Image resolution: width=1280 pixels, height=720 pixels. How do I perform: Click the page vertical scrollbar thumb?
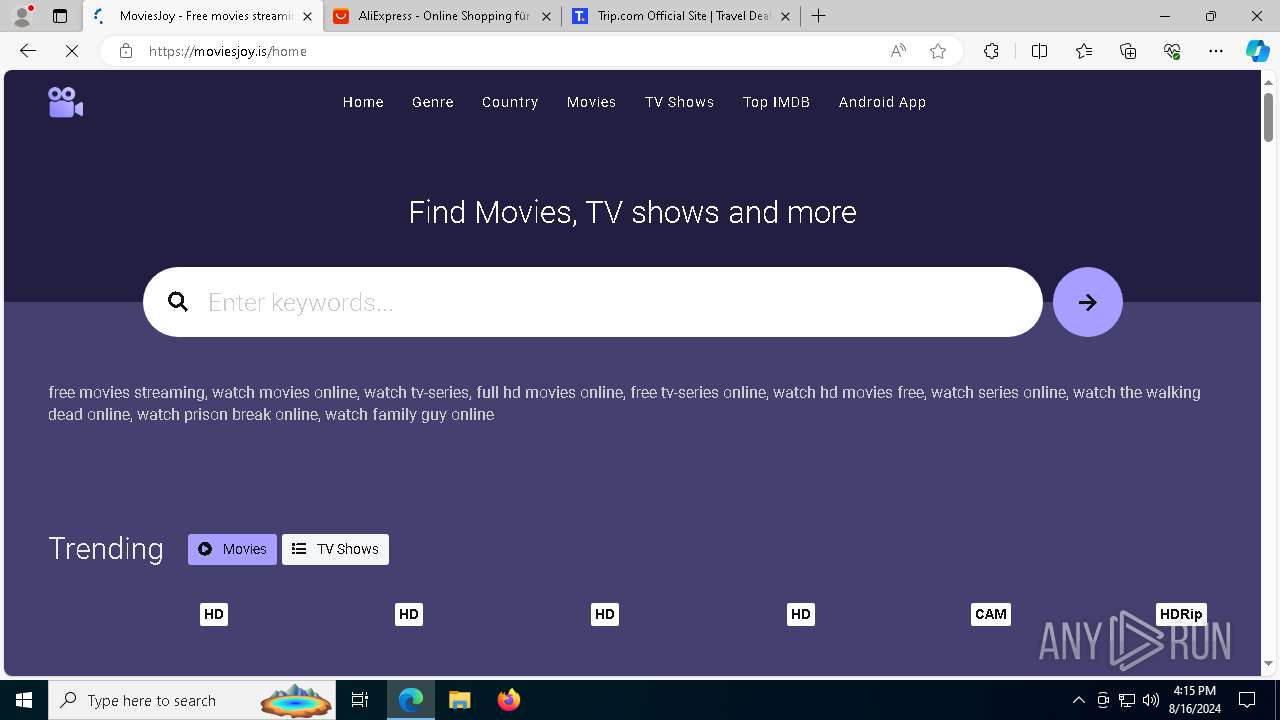(1268, 116)
